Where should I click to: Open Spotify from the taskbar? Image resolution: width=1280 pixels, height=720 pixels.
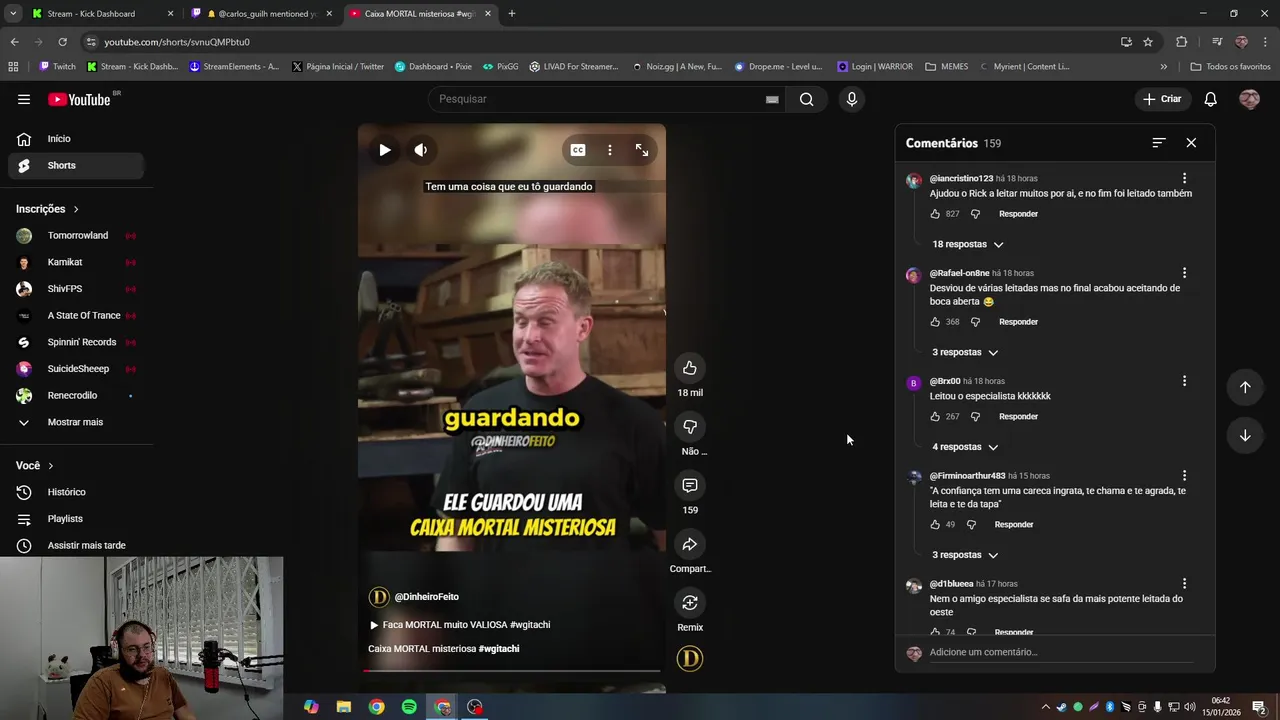pos(409,707)
